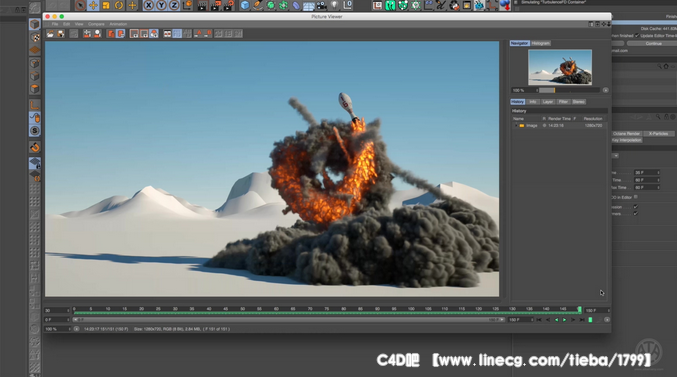The height and width of the screenshot is (377, 677).
Task: Jump to the last frame button
Action: pos(582,320)
